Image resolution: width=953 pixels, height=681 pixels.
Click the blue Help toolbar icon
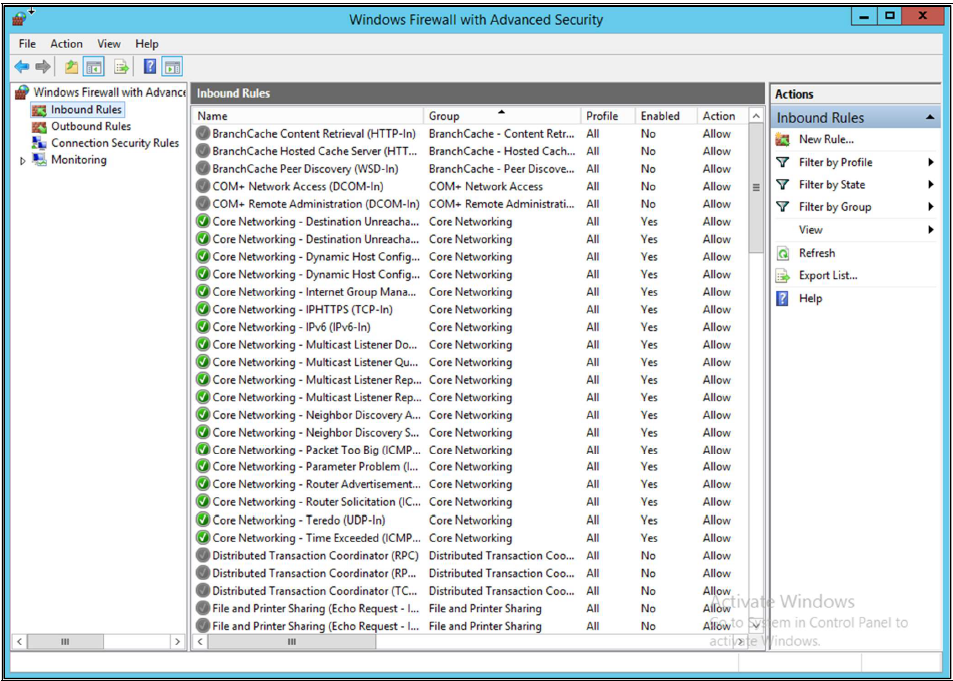150,67
